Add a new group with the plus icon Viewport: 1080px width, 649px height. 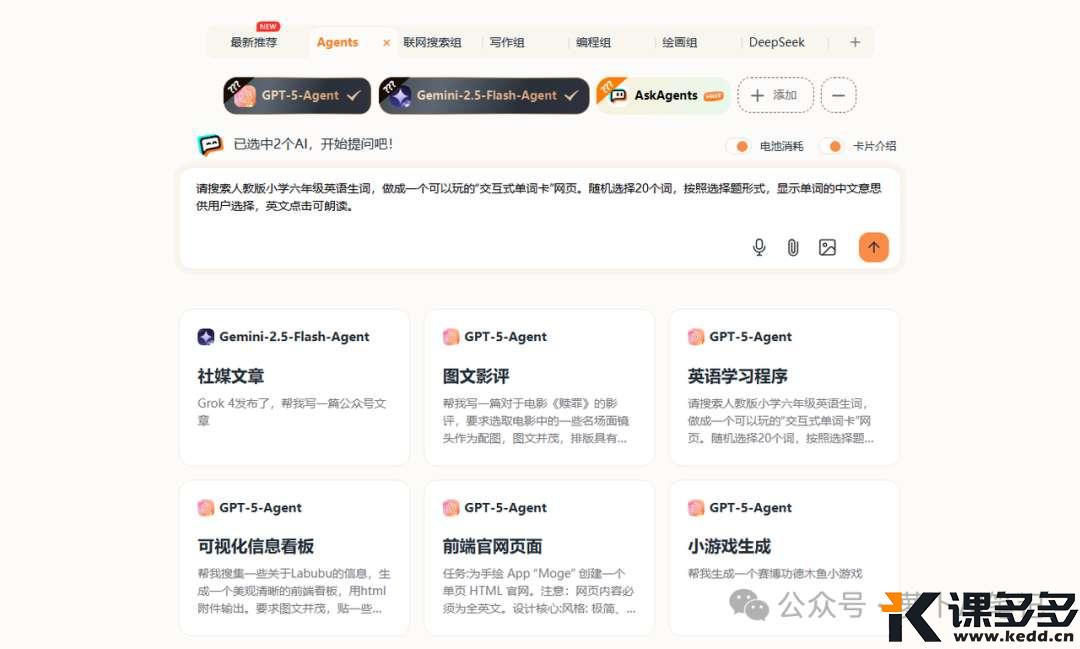855,42
